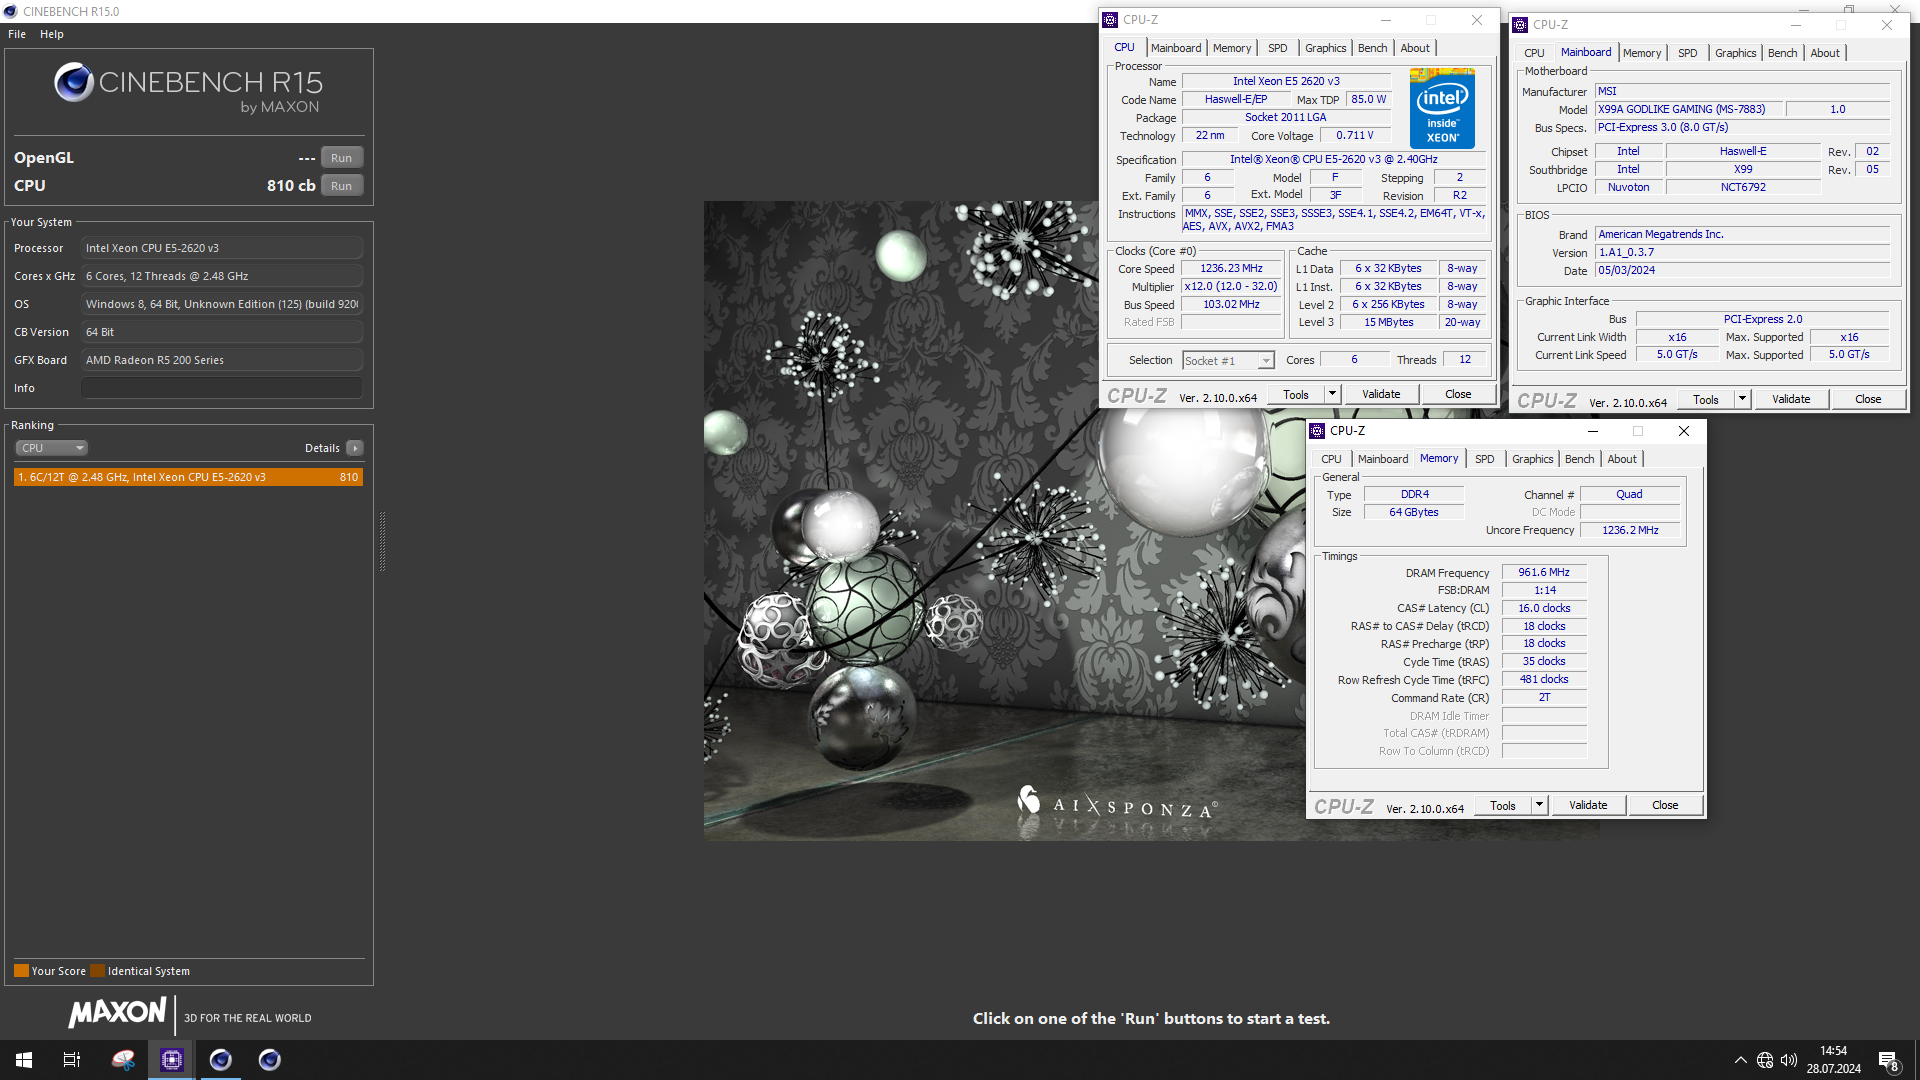Switch to Memory tab in CPU-Z CPU window
Viewport: 1920px width, 1080px height.
pyautogui.click(x=1232, y=48)
